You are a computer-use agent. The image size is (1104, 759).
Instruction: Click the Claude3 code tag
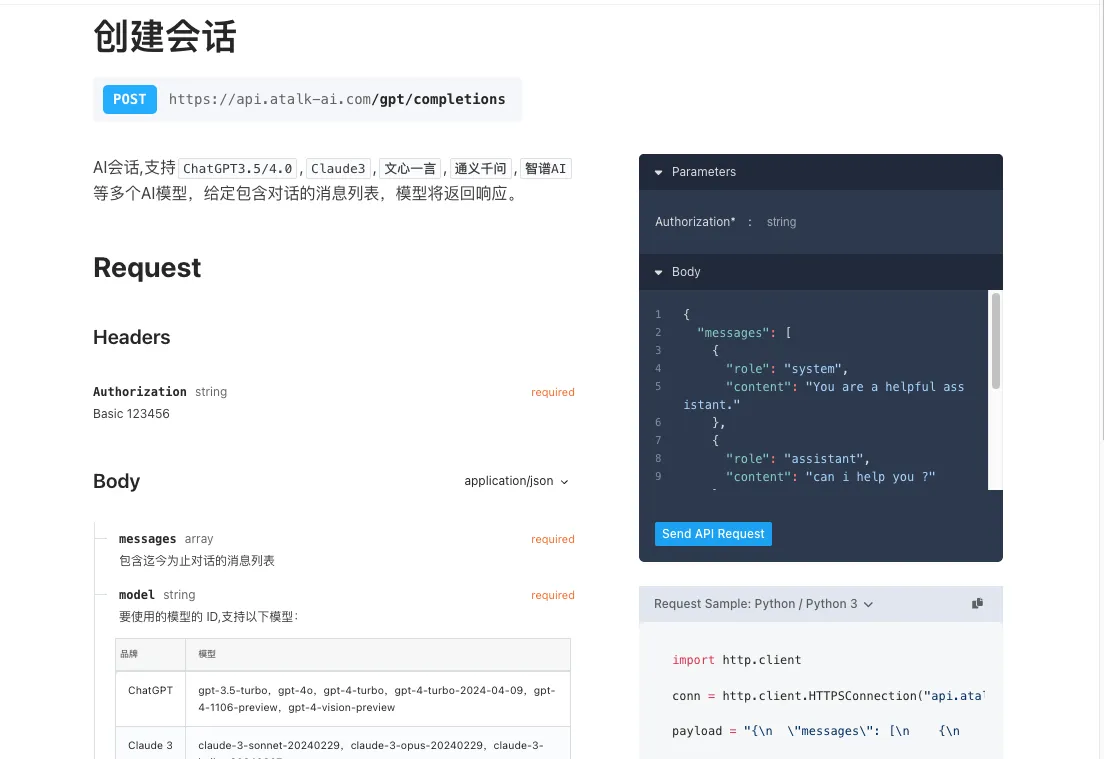338,169
